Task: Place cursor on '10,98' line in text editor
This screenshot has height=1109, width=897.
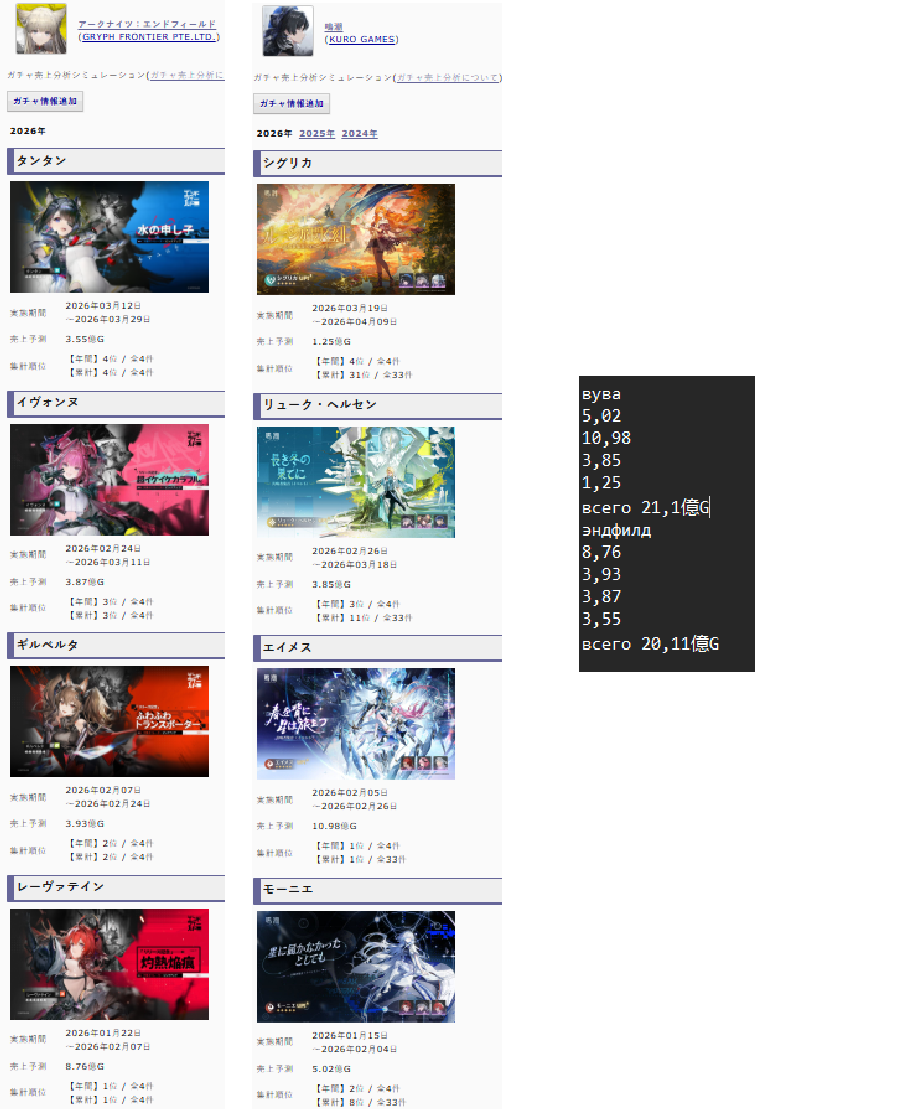Action: point(606,439)
